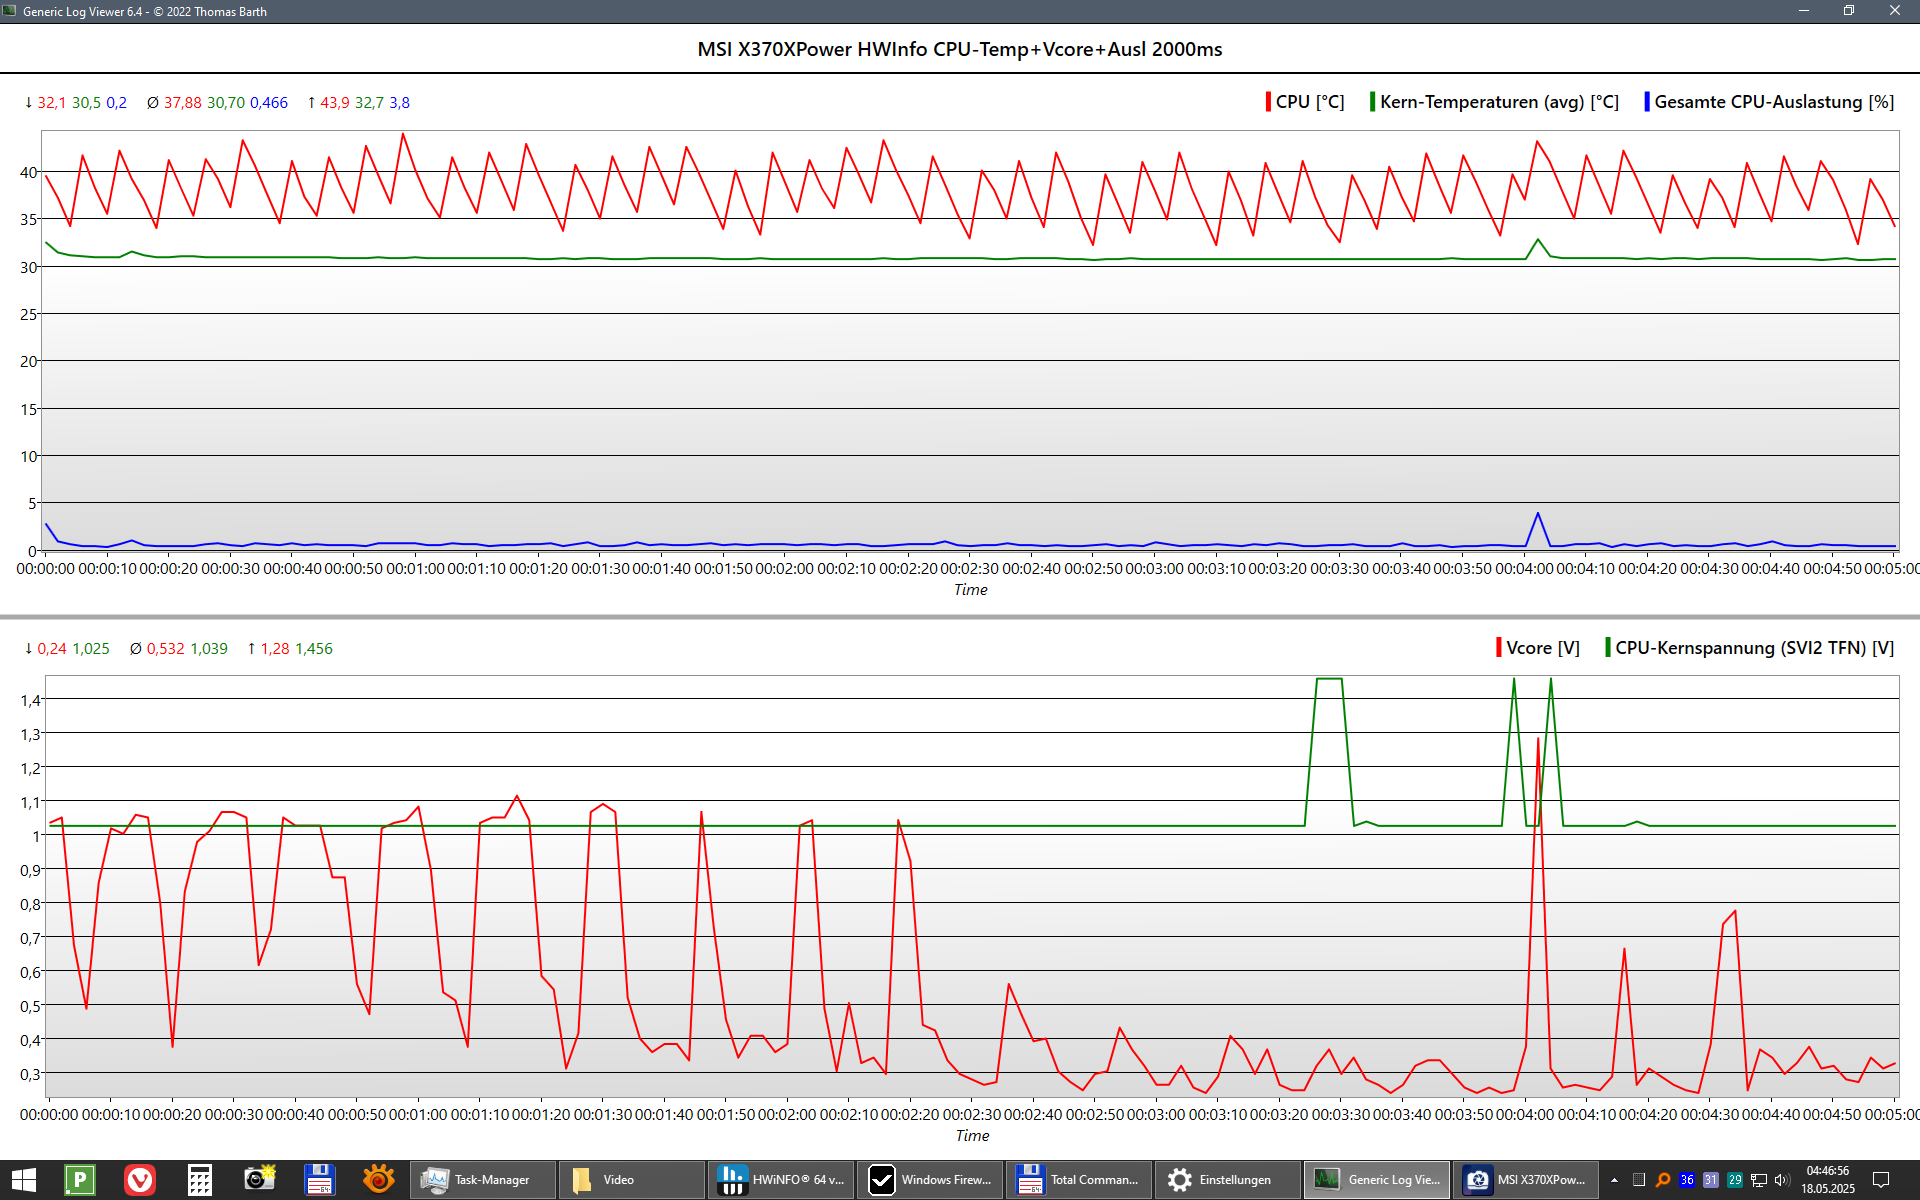Viewport: 1920px width, 1200px height.
Task: Switch to the HWiNFO 64 taskbar window
Action: pos(781,1180)
